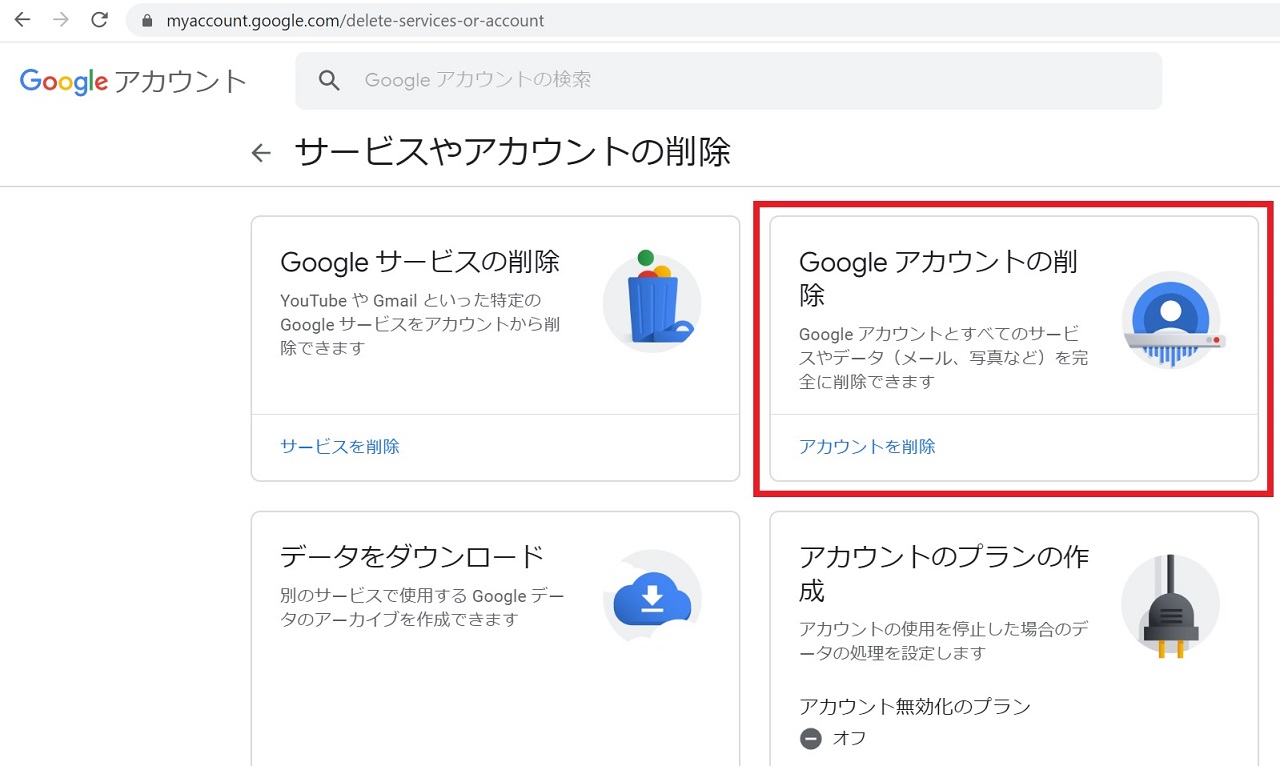
Task: Open the アカウントを削除 link
Action: coord(867,447)
